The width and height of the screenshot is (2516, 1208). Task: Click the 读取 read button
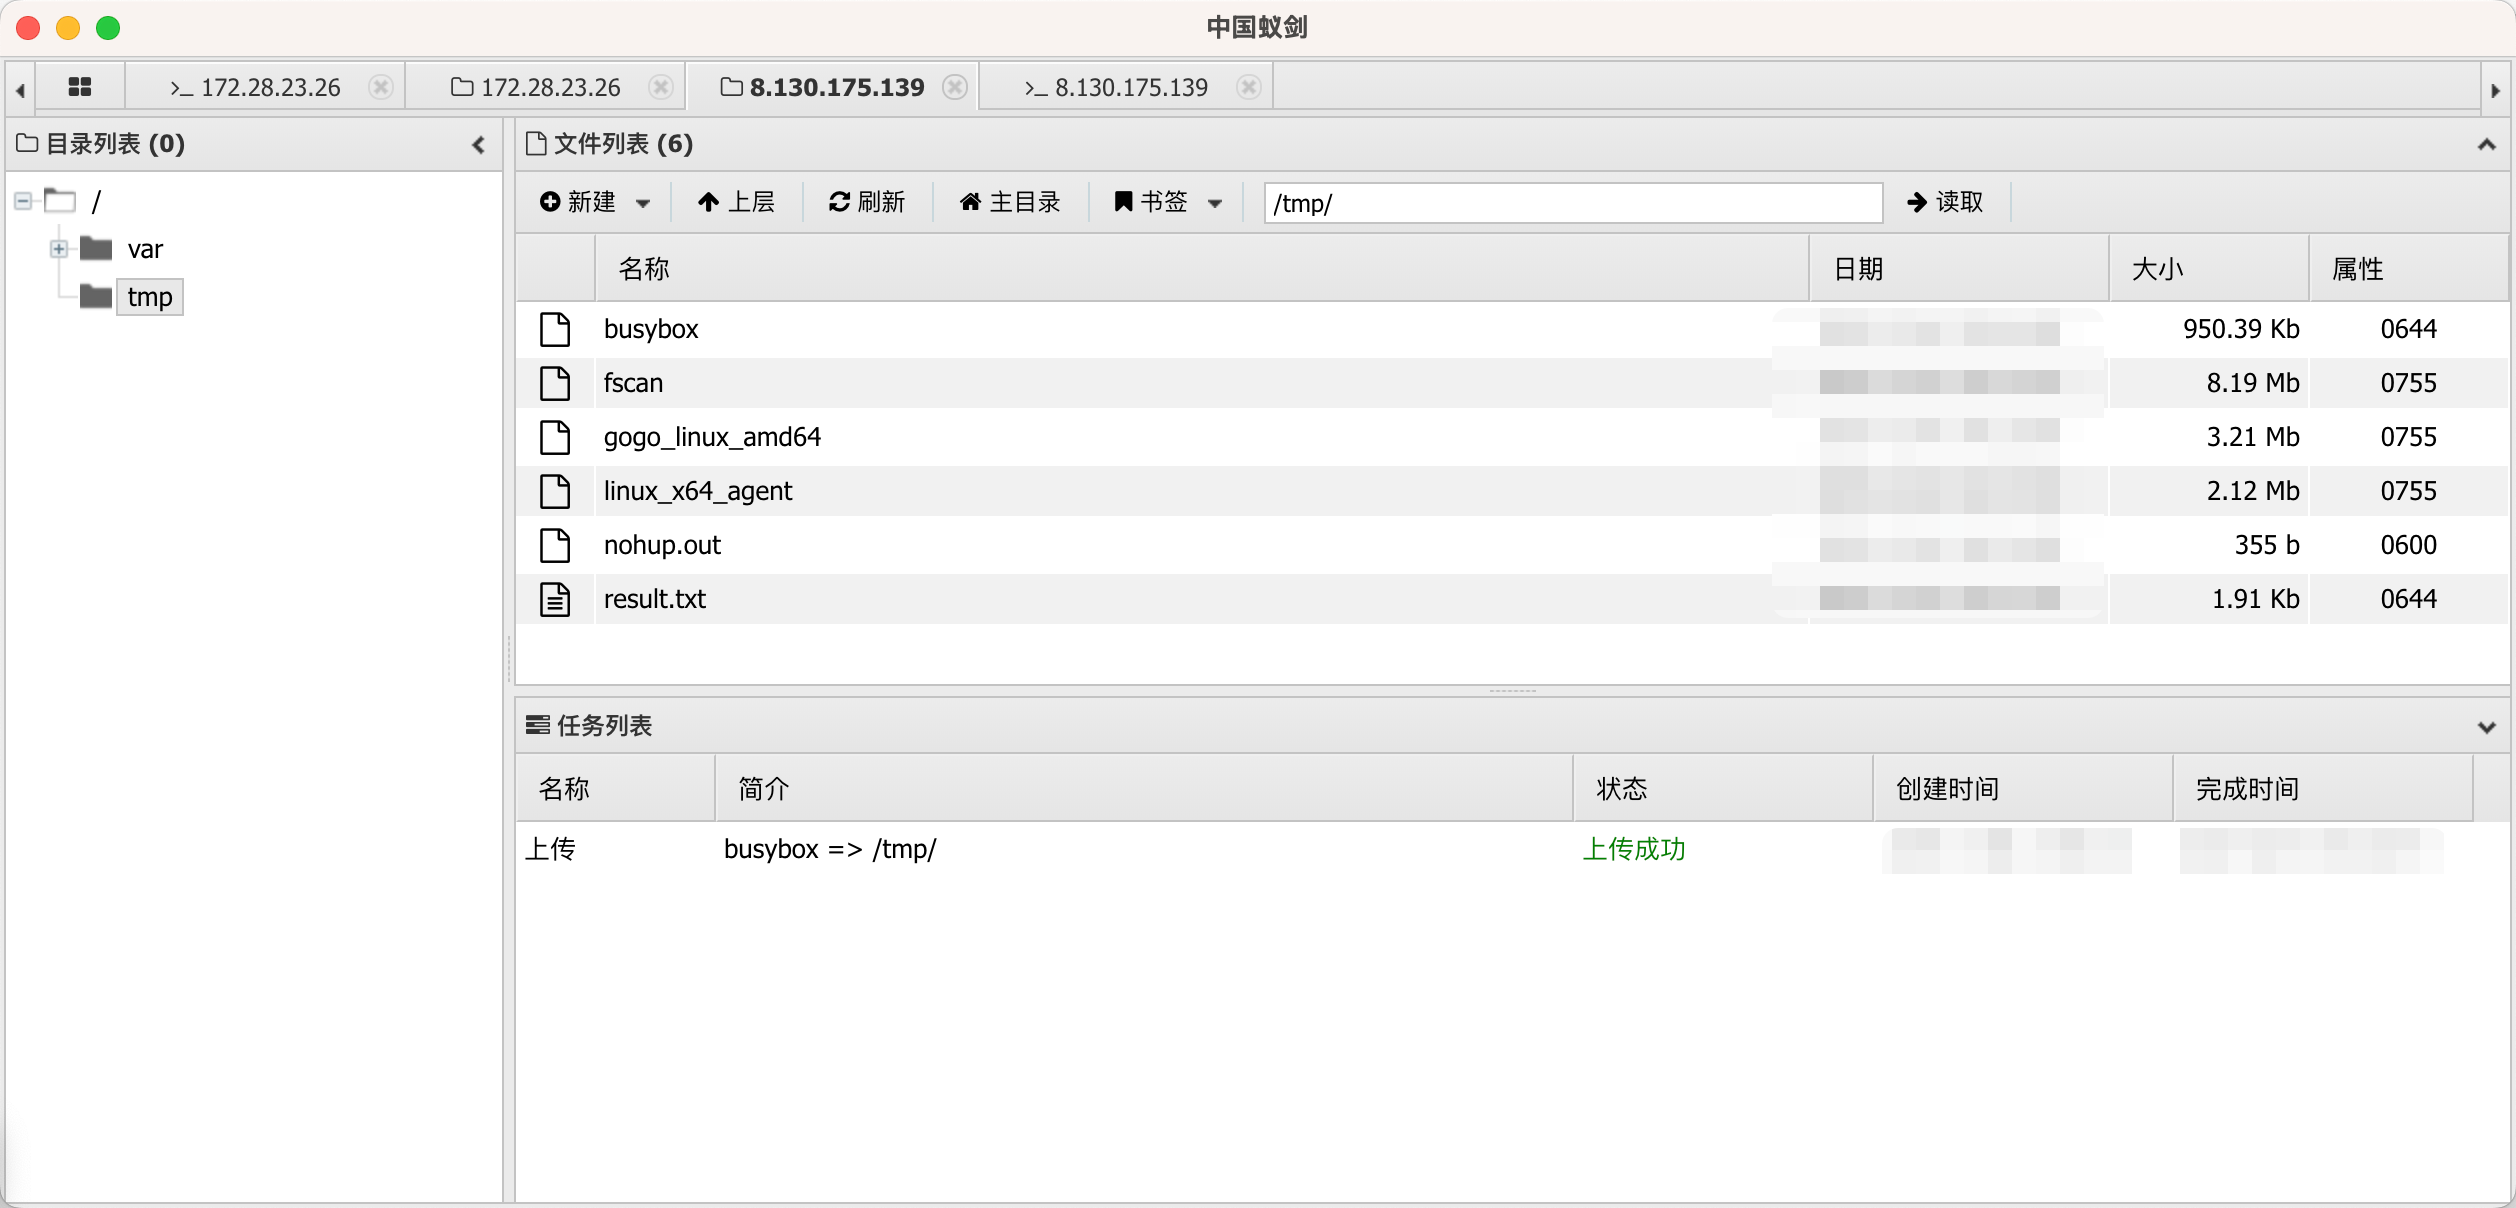(x=1945, y=202)
